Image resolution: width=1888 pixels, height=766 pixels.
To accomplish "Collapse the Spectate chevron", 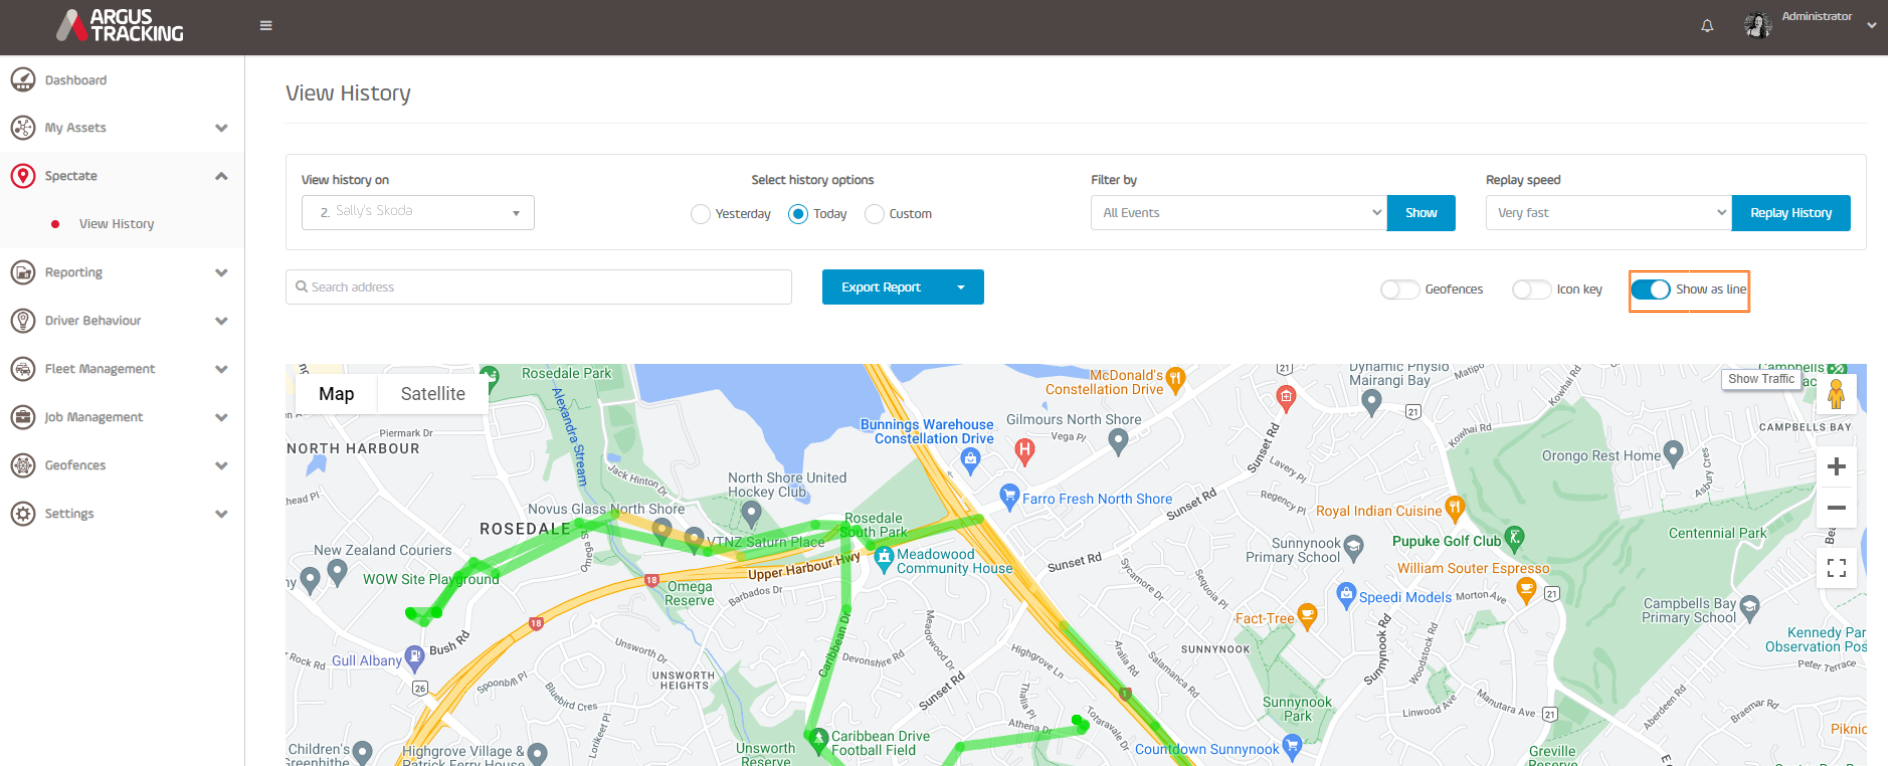I will [x=221, y=176].
